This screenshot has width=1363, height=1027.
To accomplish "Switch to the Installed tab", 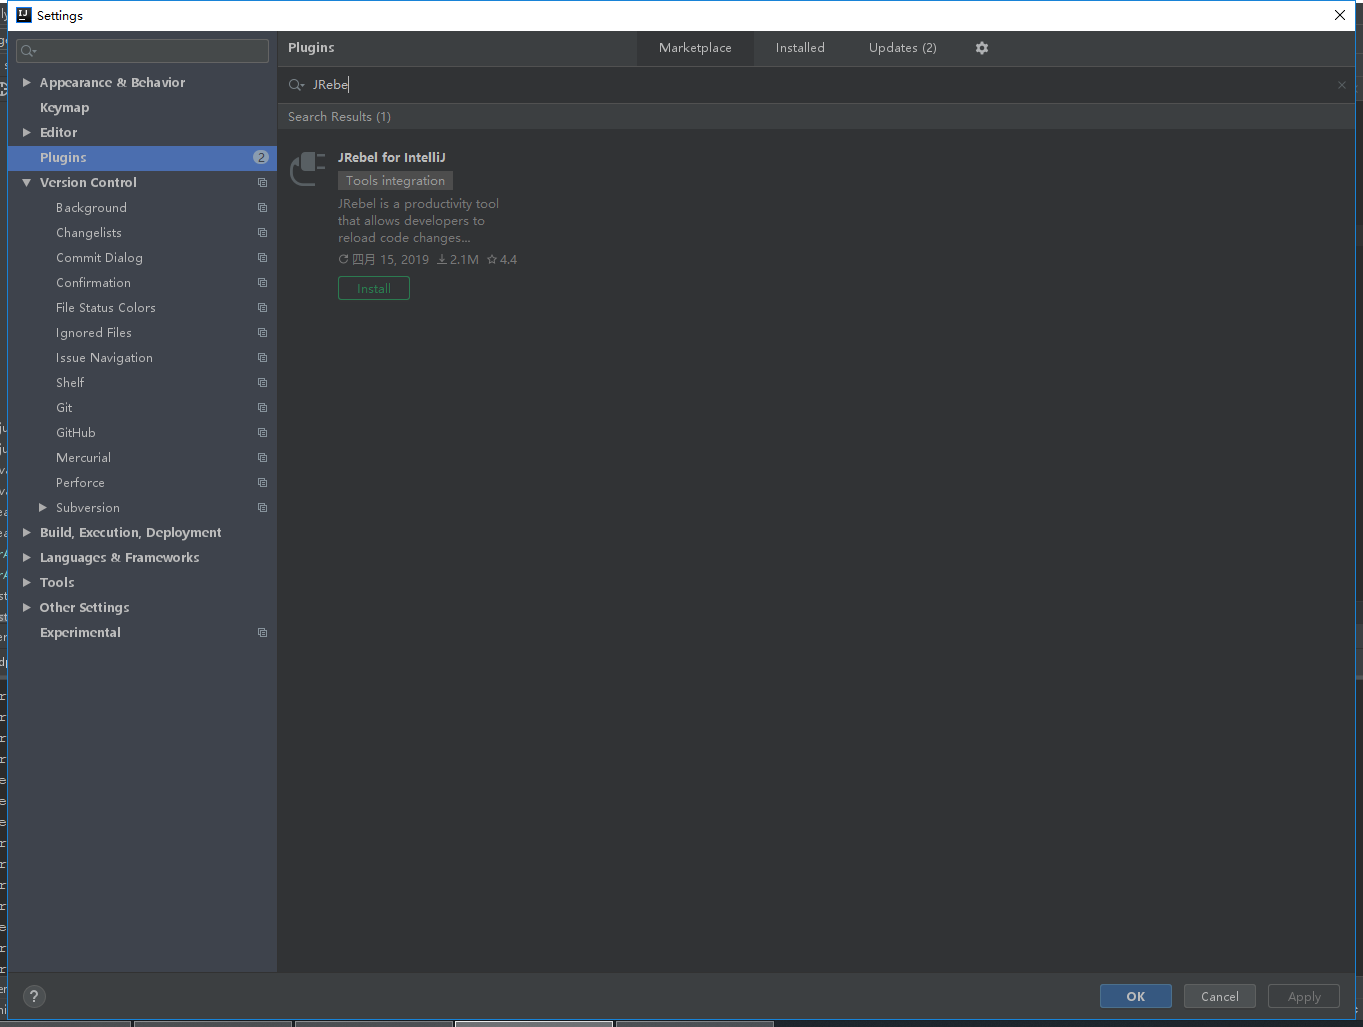I will [800, 48].
